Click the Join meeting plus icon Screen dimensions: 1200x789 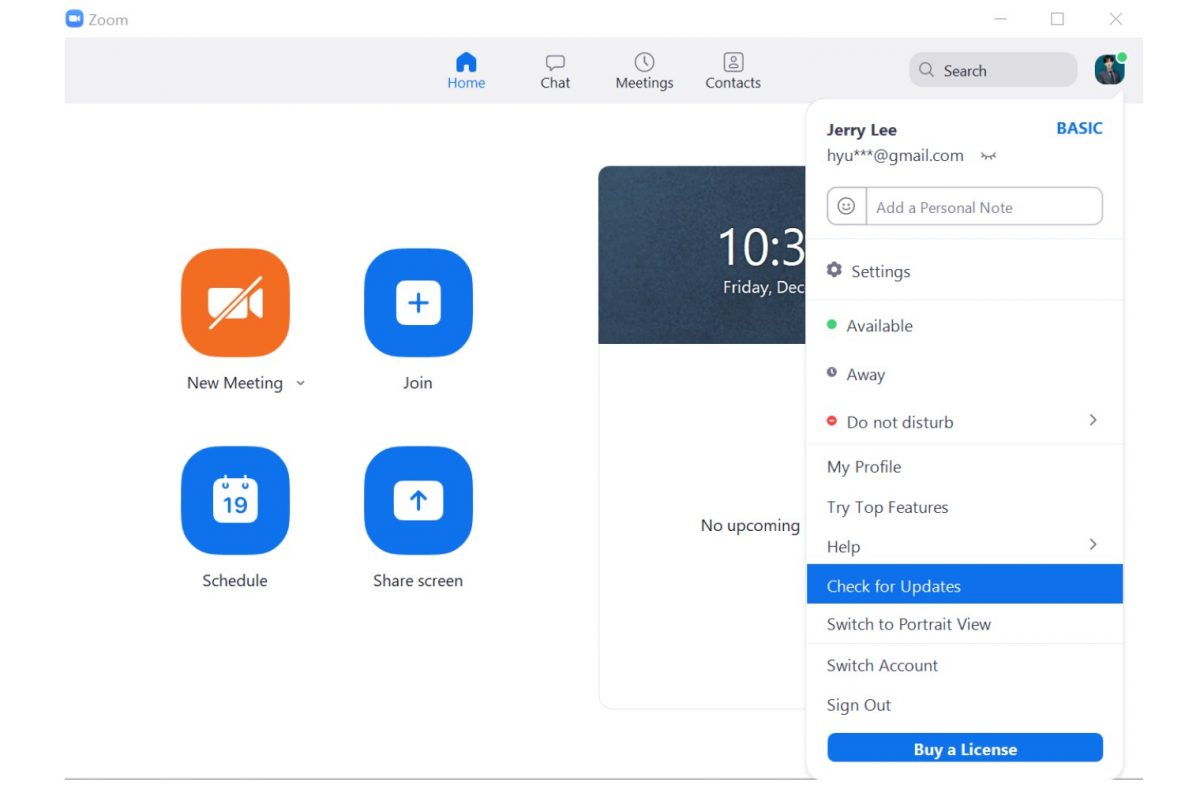pos(418,303)
